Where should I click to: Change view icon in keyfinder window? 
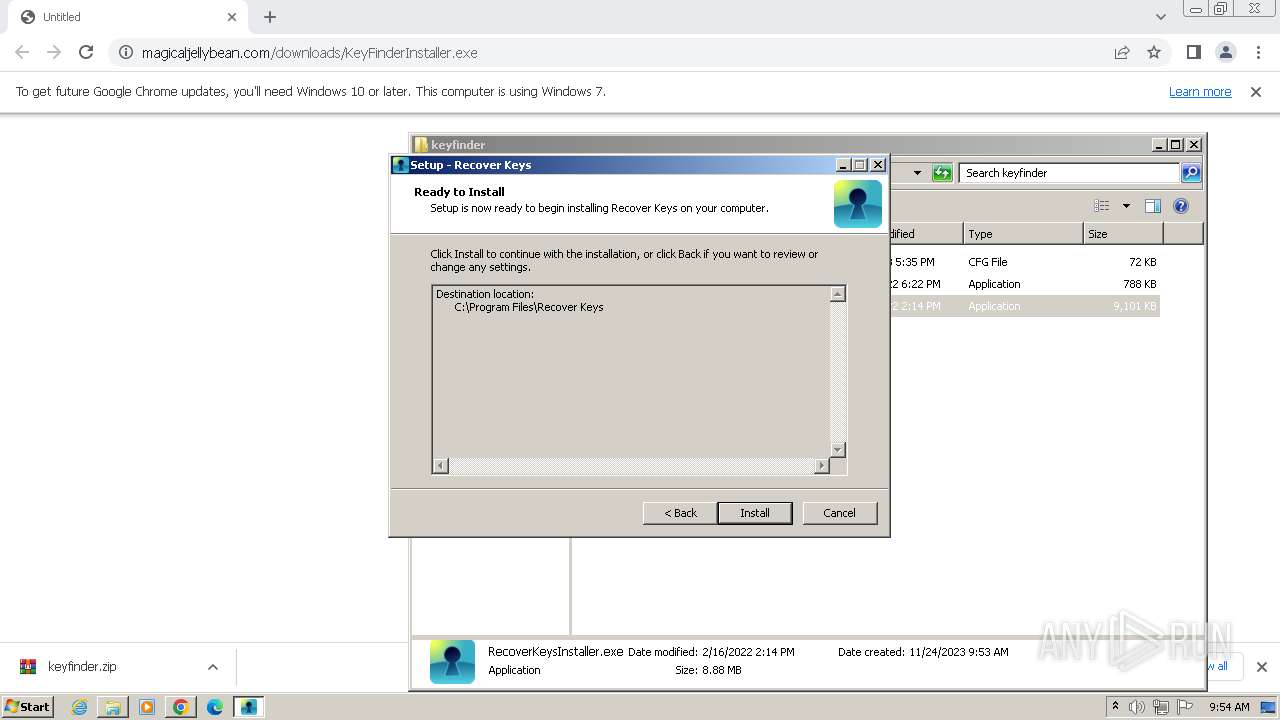click(1102, 206)
